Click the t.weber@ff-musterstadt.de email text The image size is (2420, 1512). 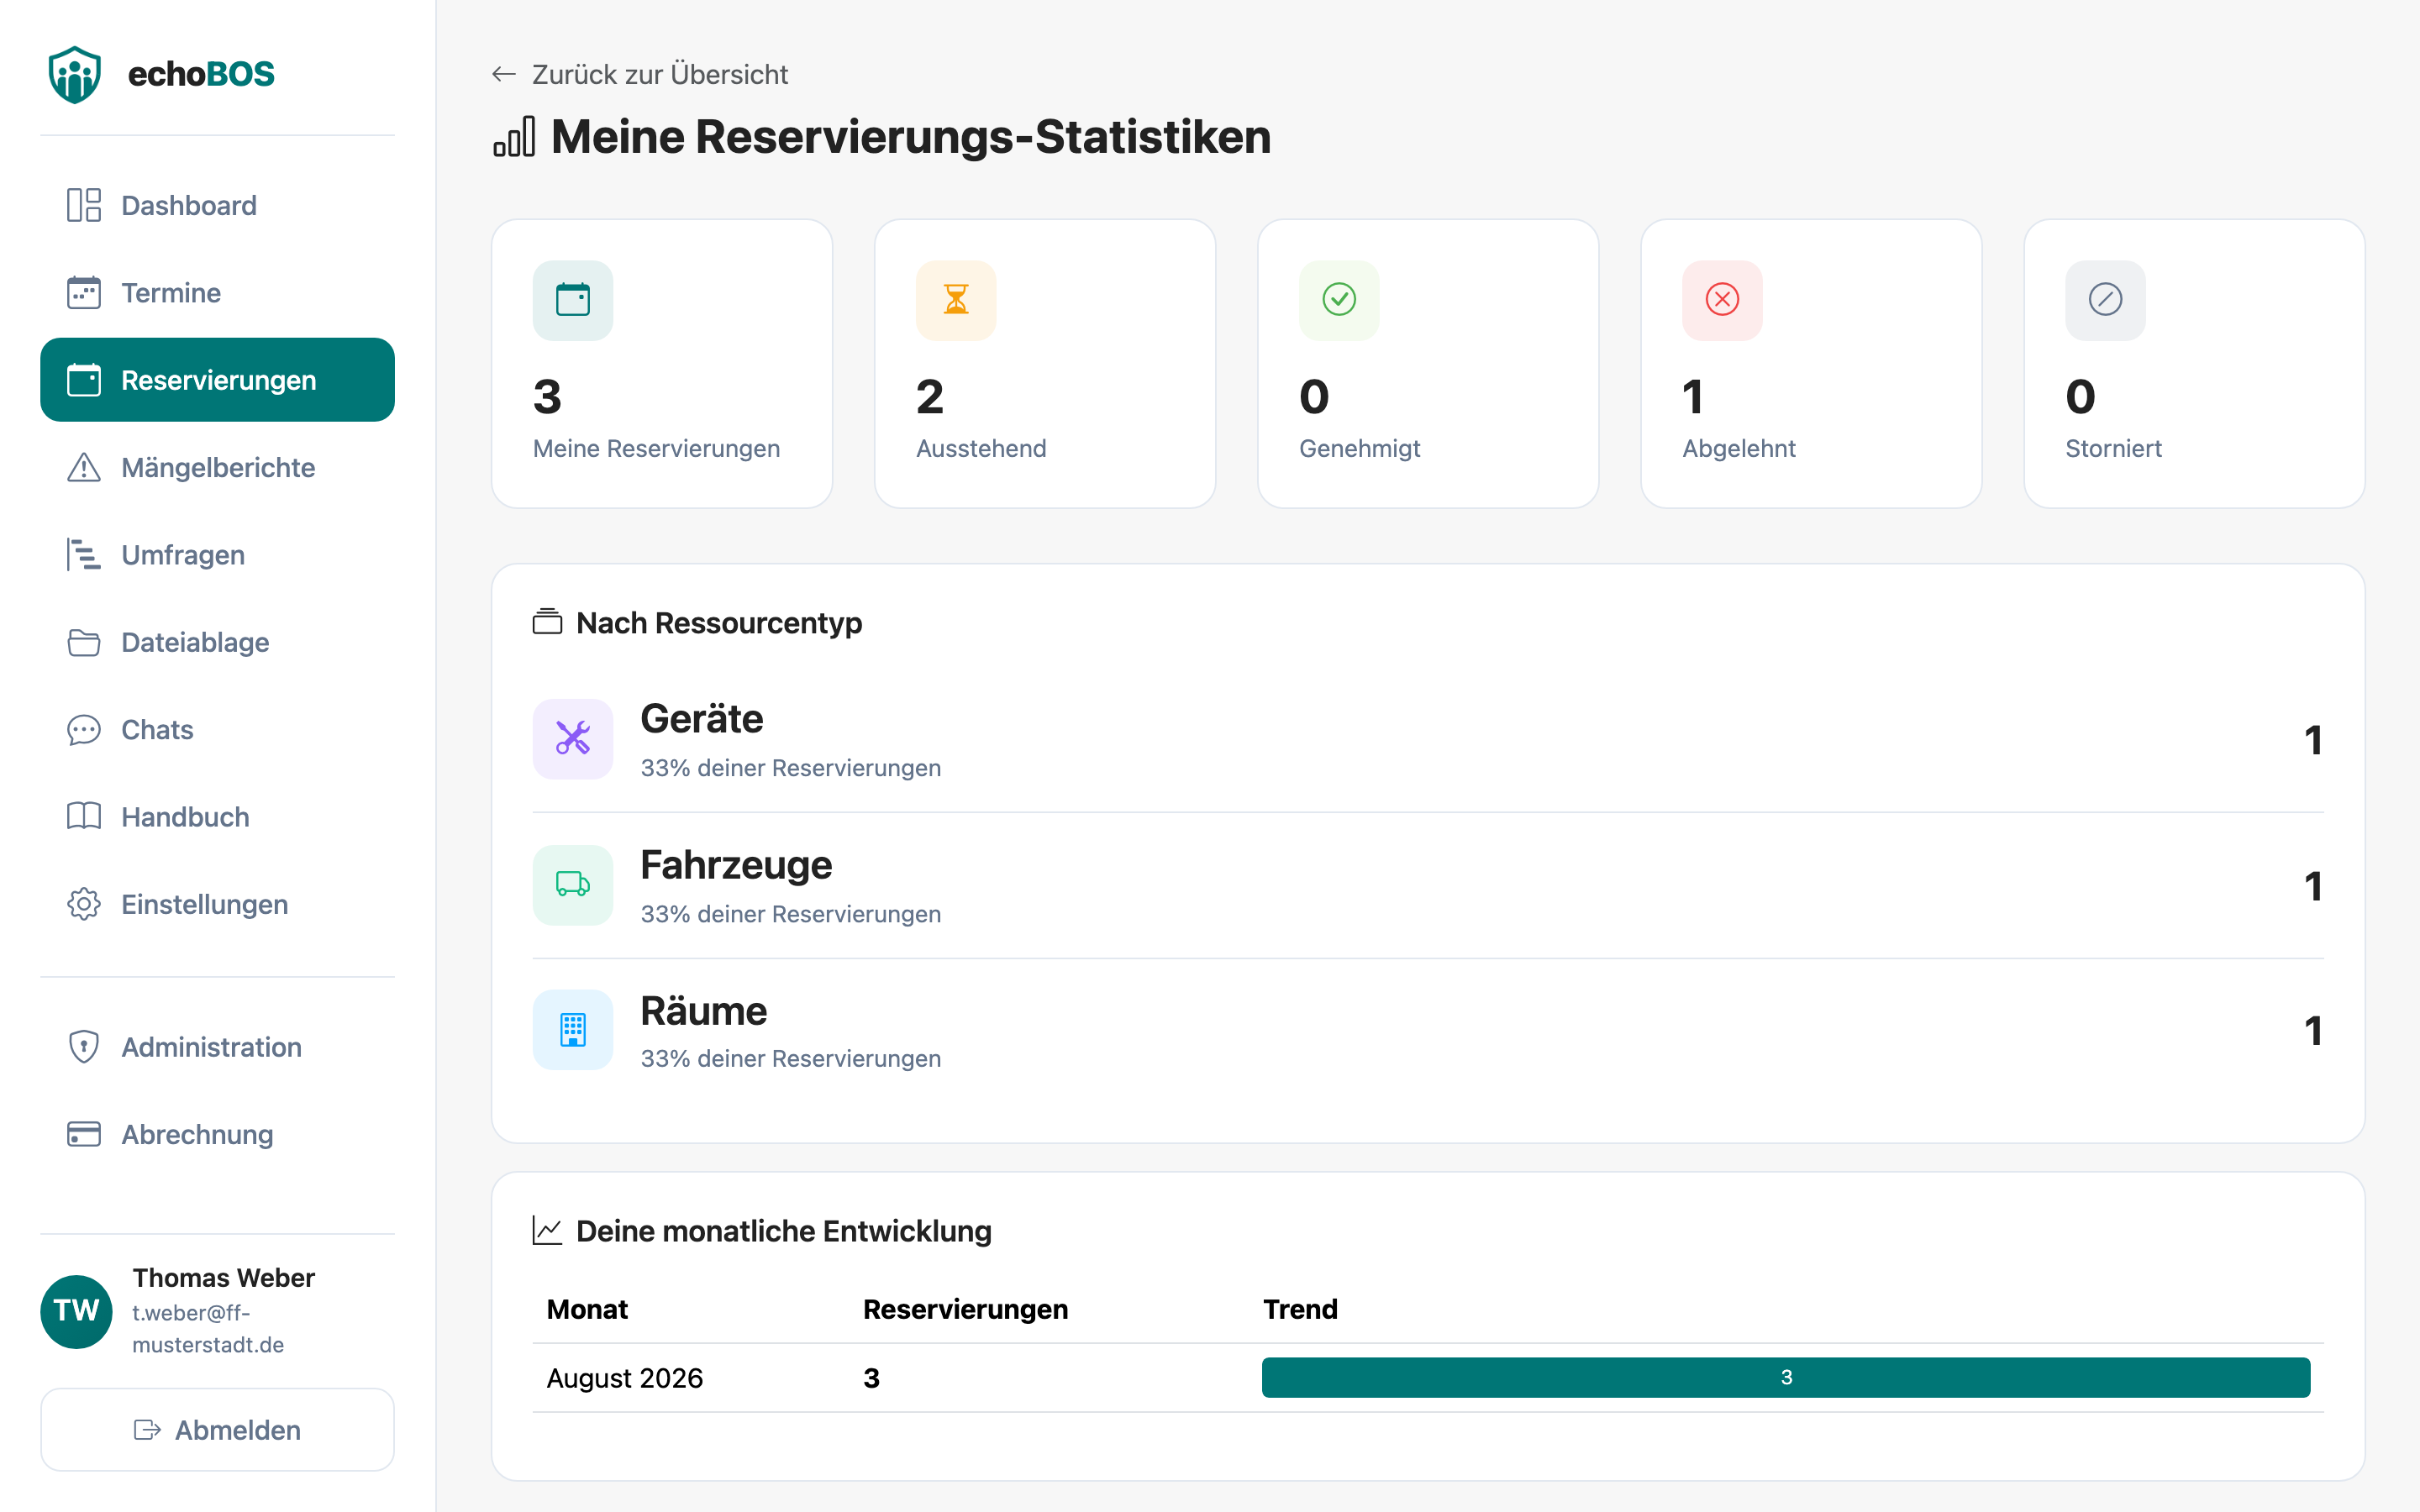(x=208, y=1329)
